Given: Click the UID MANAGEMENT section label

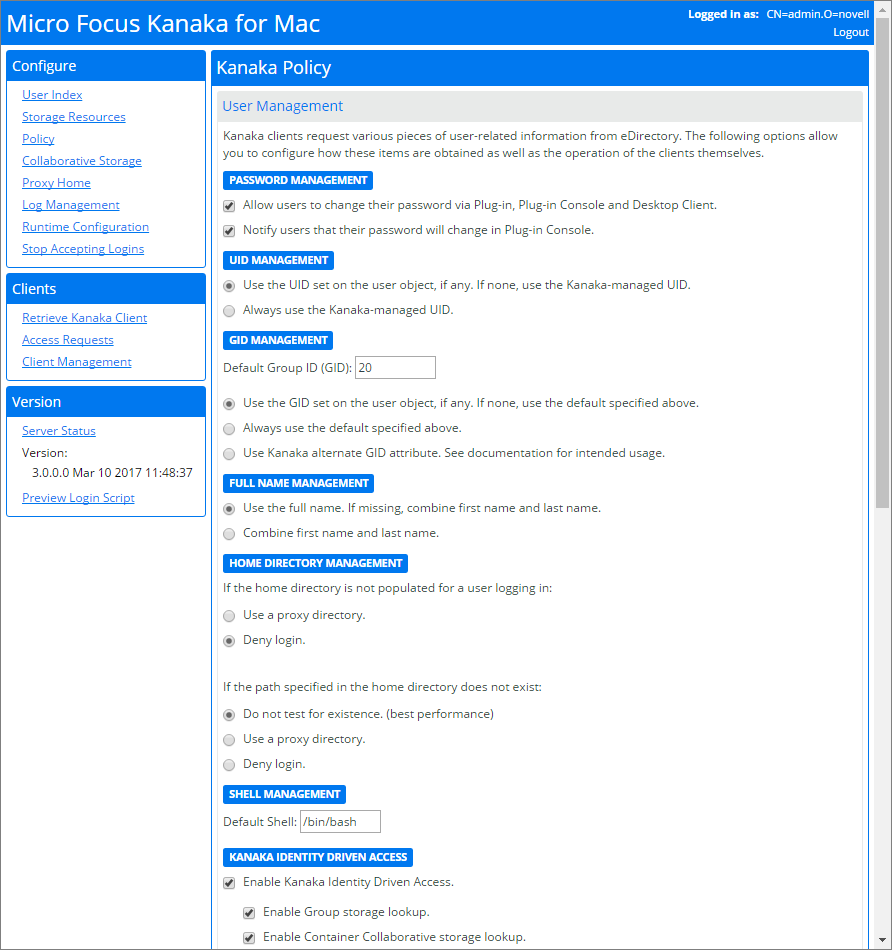Looking at the screenshot, I should point(279,260).
